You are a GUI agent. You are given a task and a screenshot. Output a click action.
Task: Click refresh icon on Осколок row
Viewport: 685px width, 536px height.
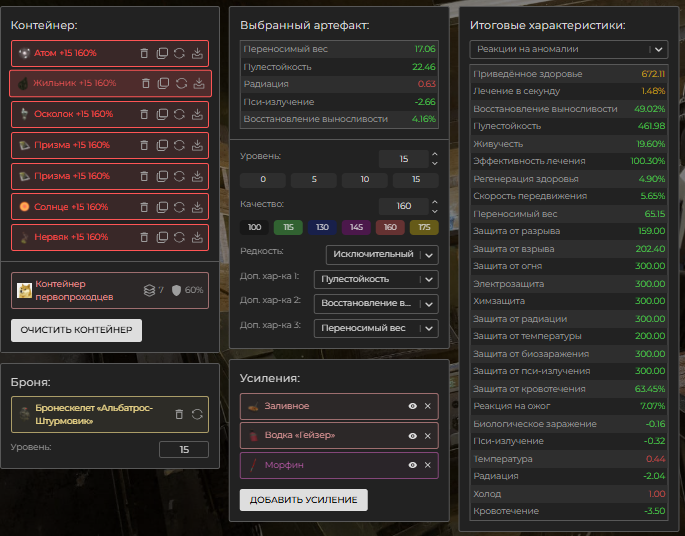(179, 114)
